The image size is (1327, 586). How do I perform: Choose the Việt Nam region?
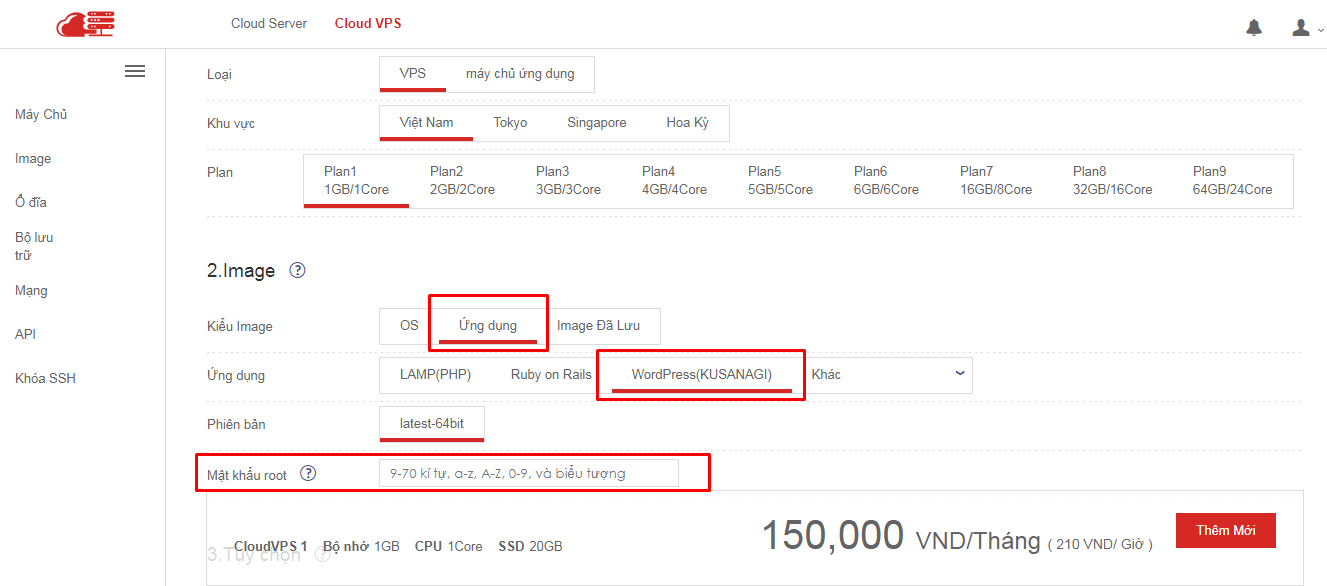click(427, 122)
